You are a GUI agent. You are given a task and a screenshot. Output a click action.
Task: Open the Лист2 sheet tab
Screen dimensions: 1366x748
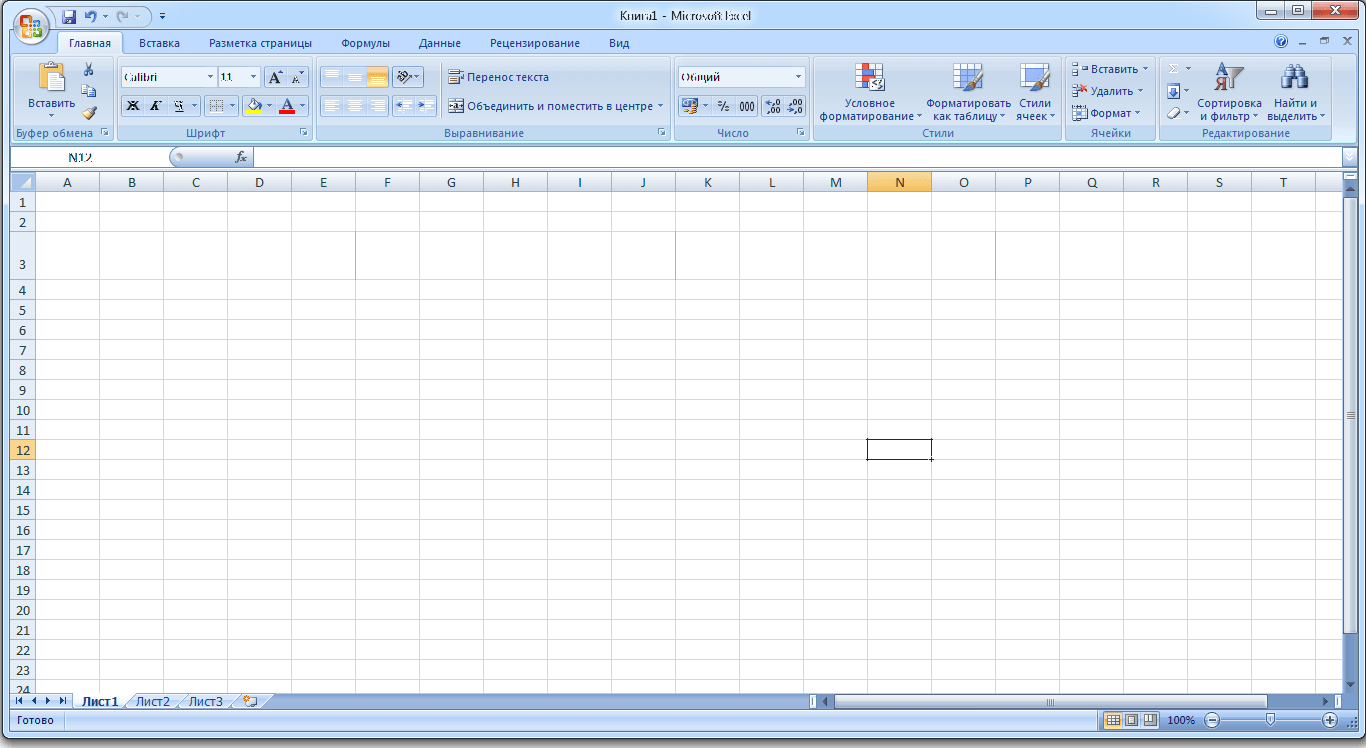153,701
